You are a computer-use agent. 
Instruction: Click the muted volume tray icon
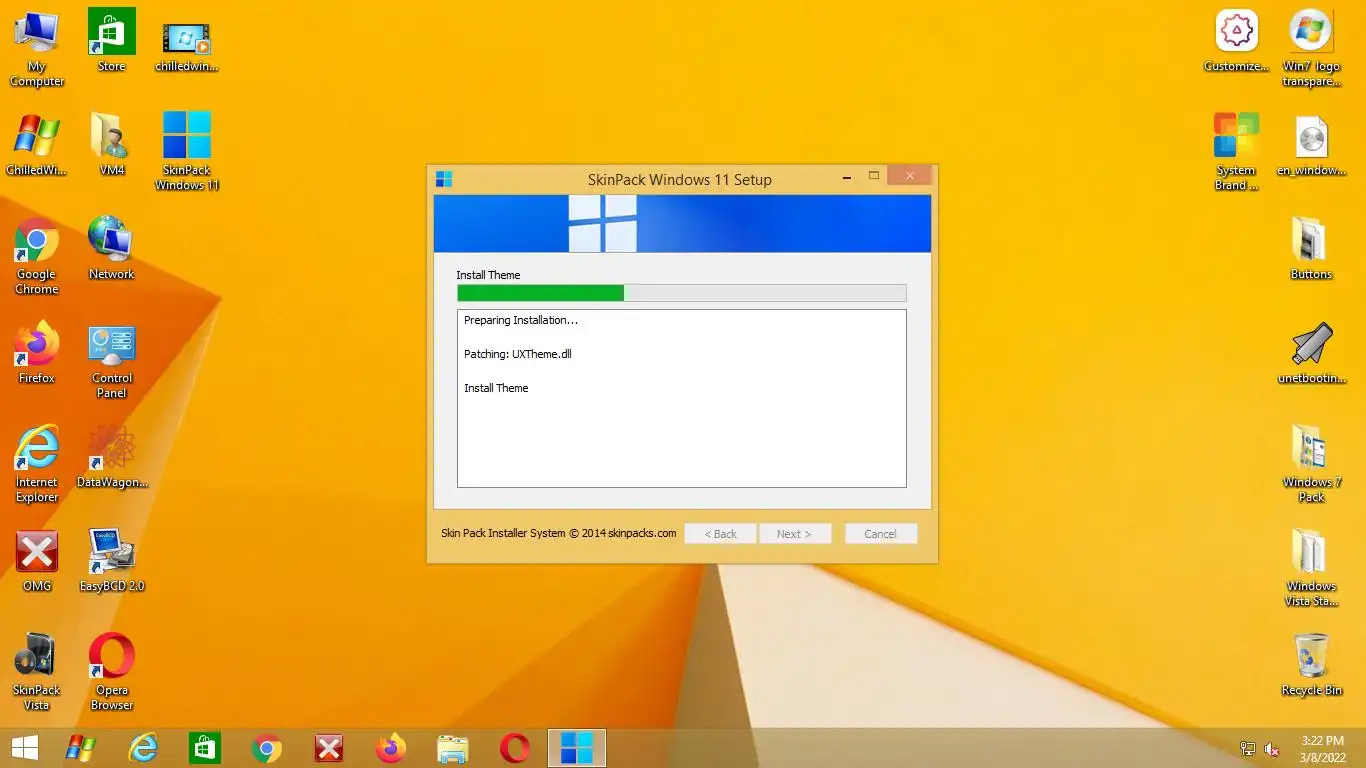(1272, 749)
